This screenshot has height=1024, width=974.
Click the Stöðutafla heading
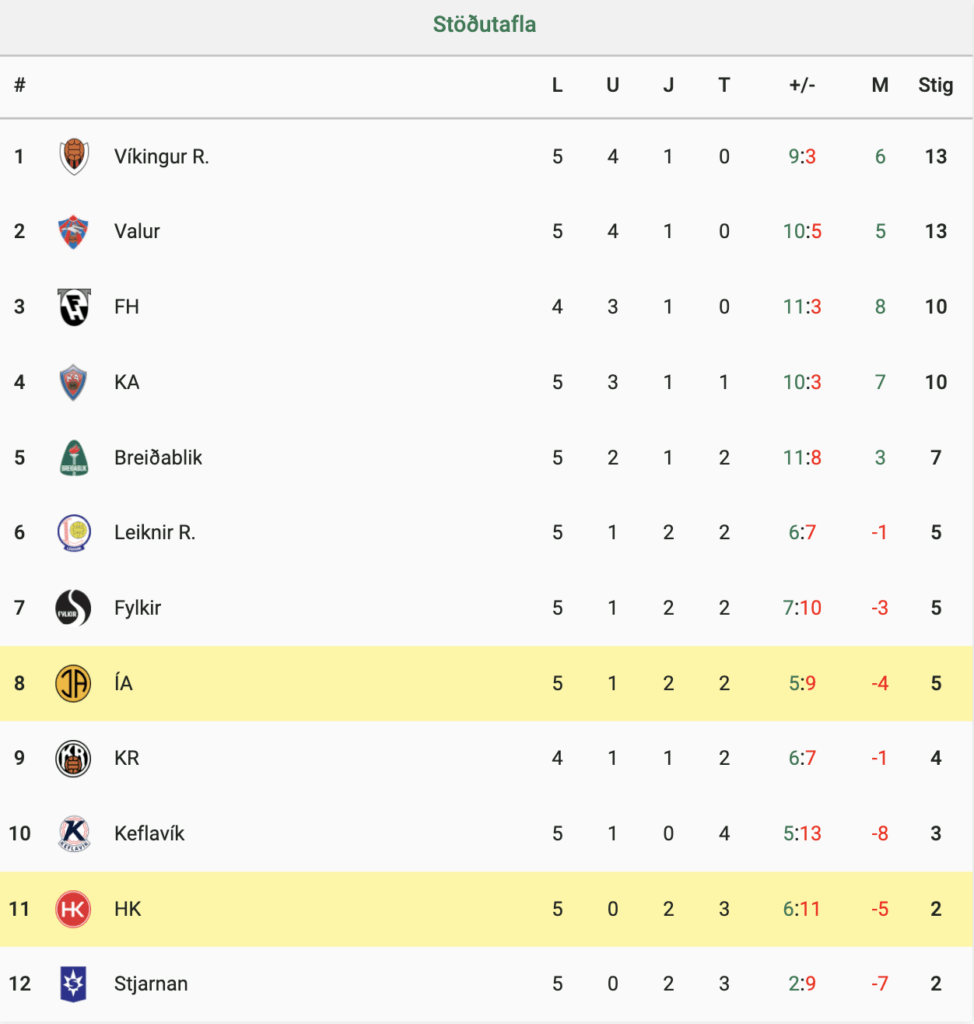[485, 24]
